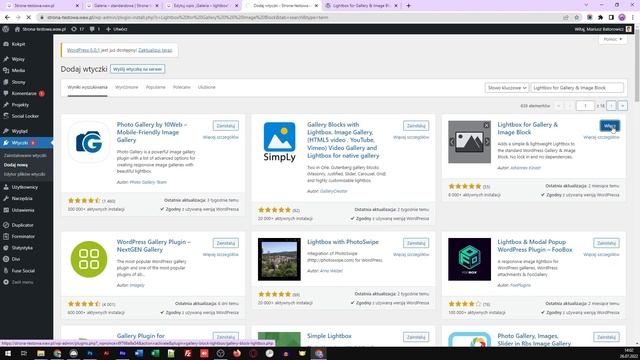Open the Media library sidebar icon
The height and width of the screenshot is (360, 640).
click(6, 70)
